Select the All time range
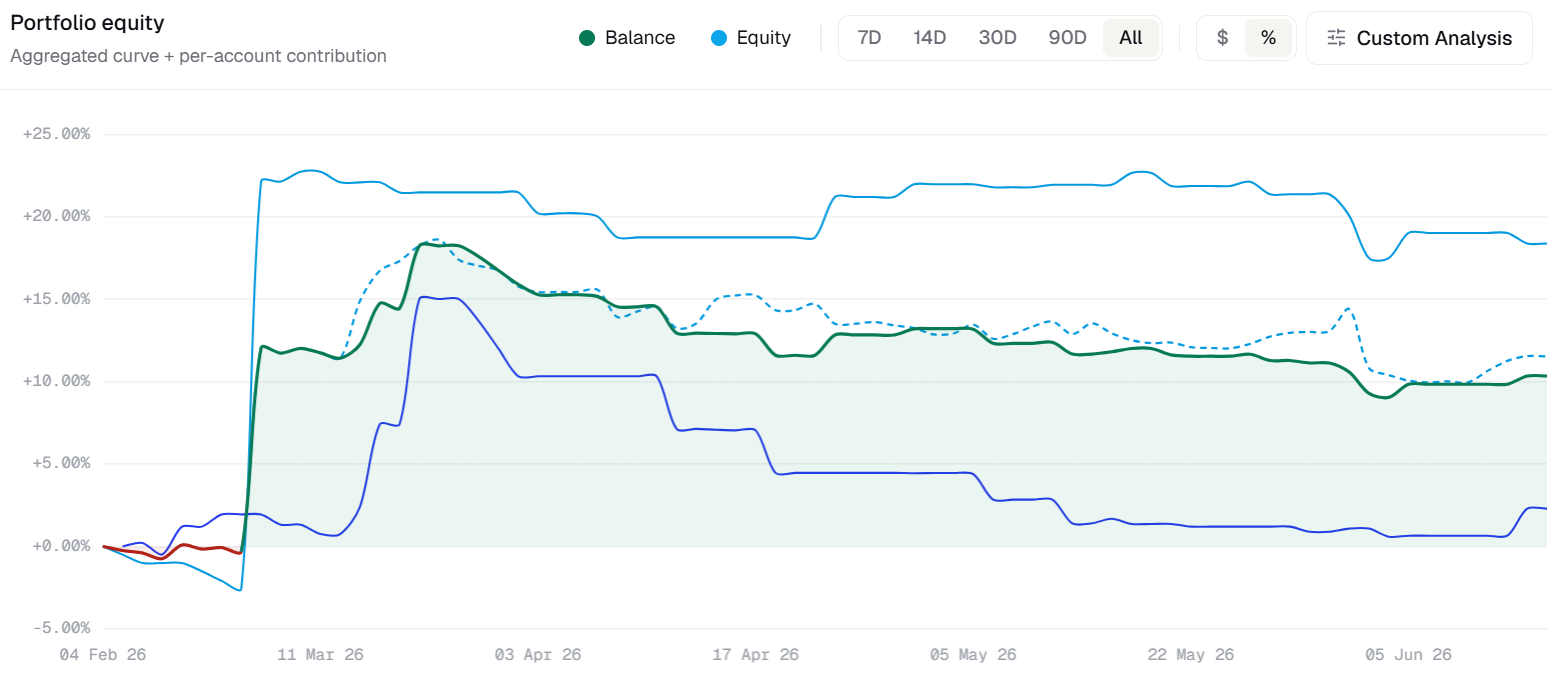1552x695 pixels. (x=1131, y=38)
